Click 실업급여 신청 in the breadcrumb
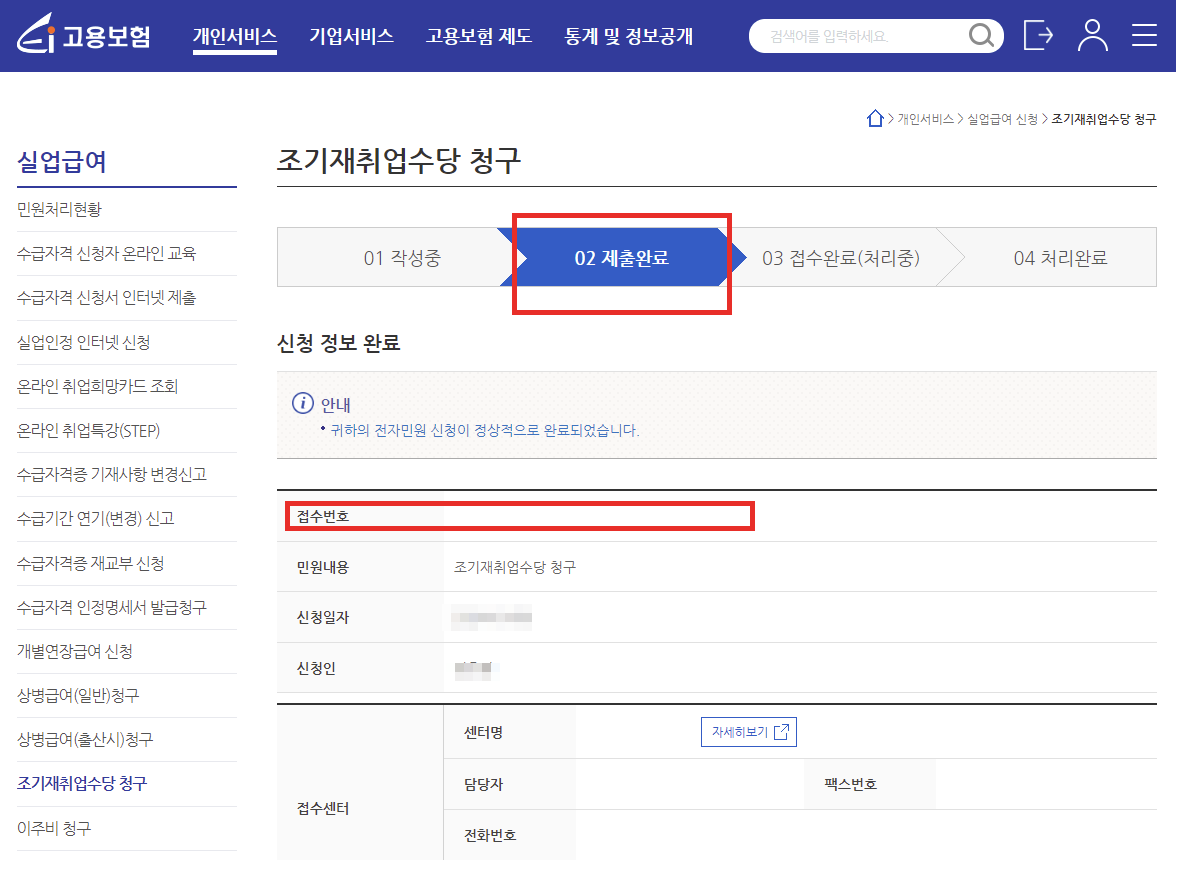Viewport: 1193px width, 875px height. (x=1000, y=118)
